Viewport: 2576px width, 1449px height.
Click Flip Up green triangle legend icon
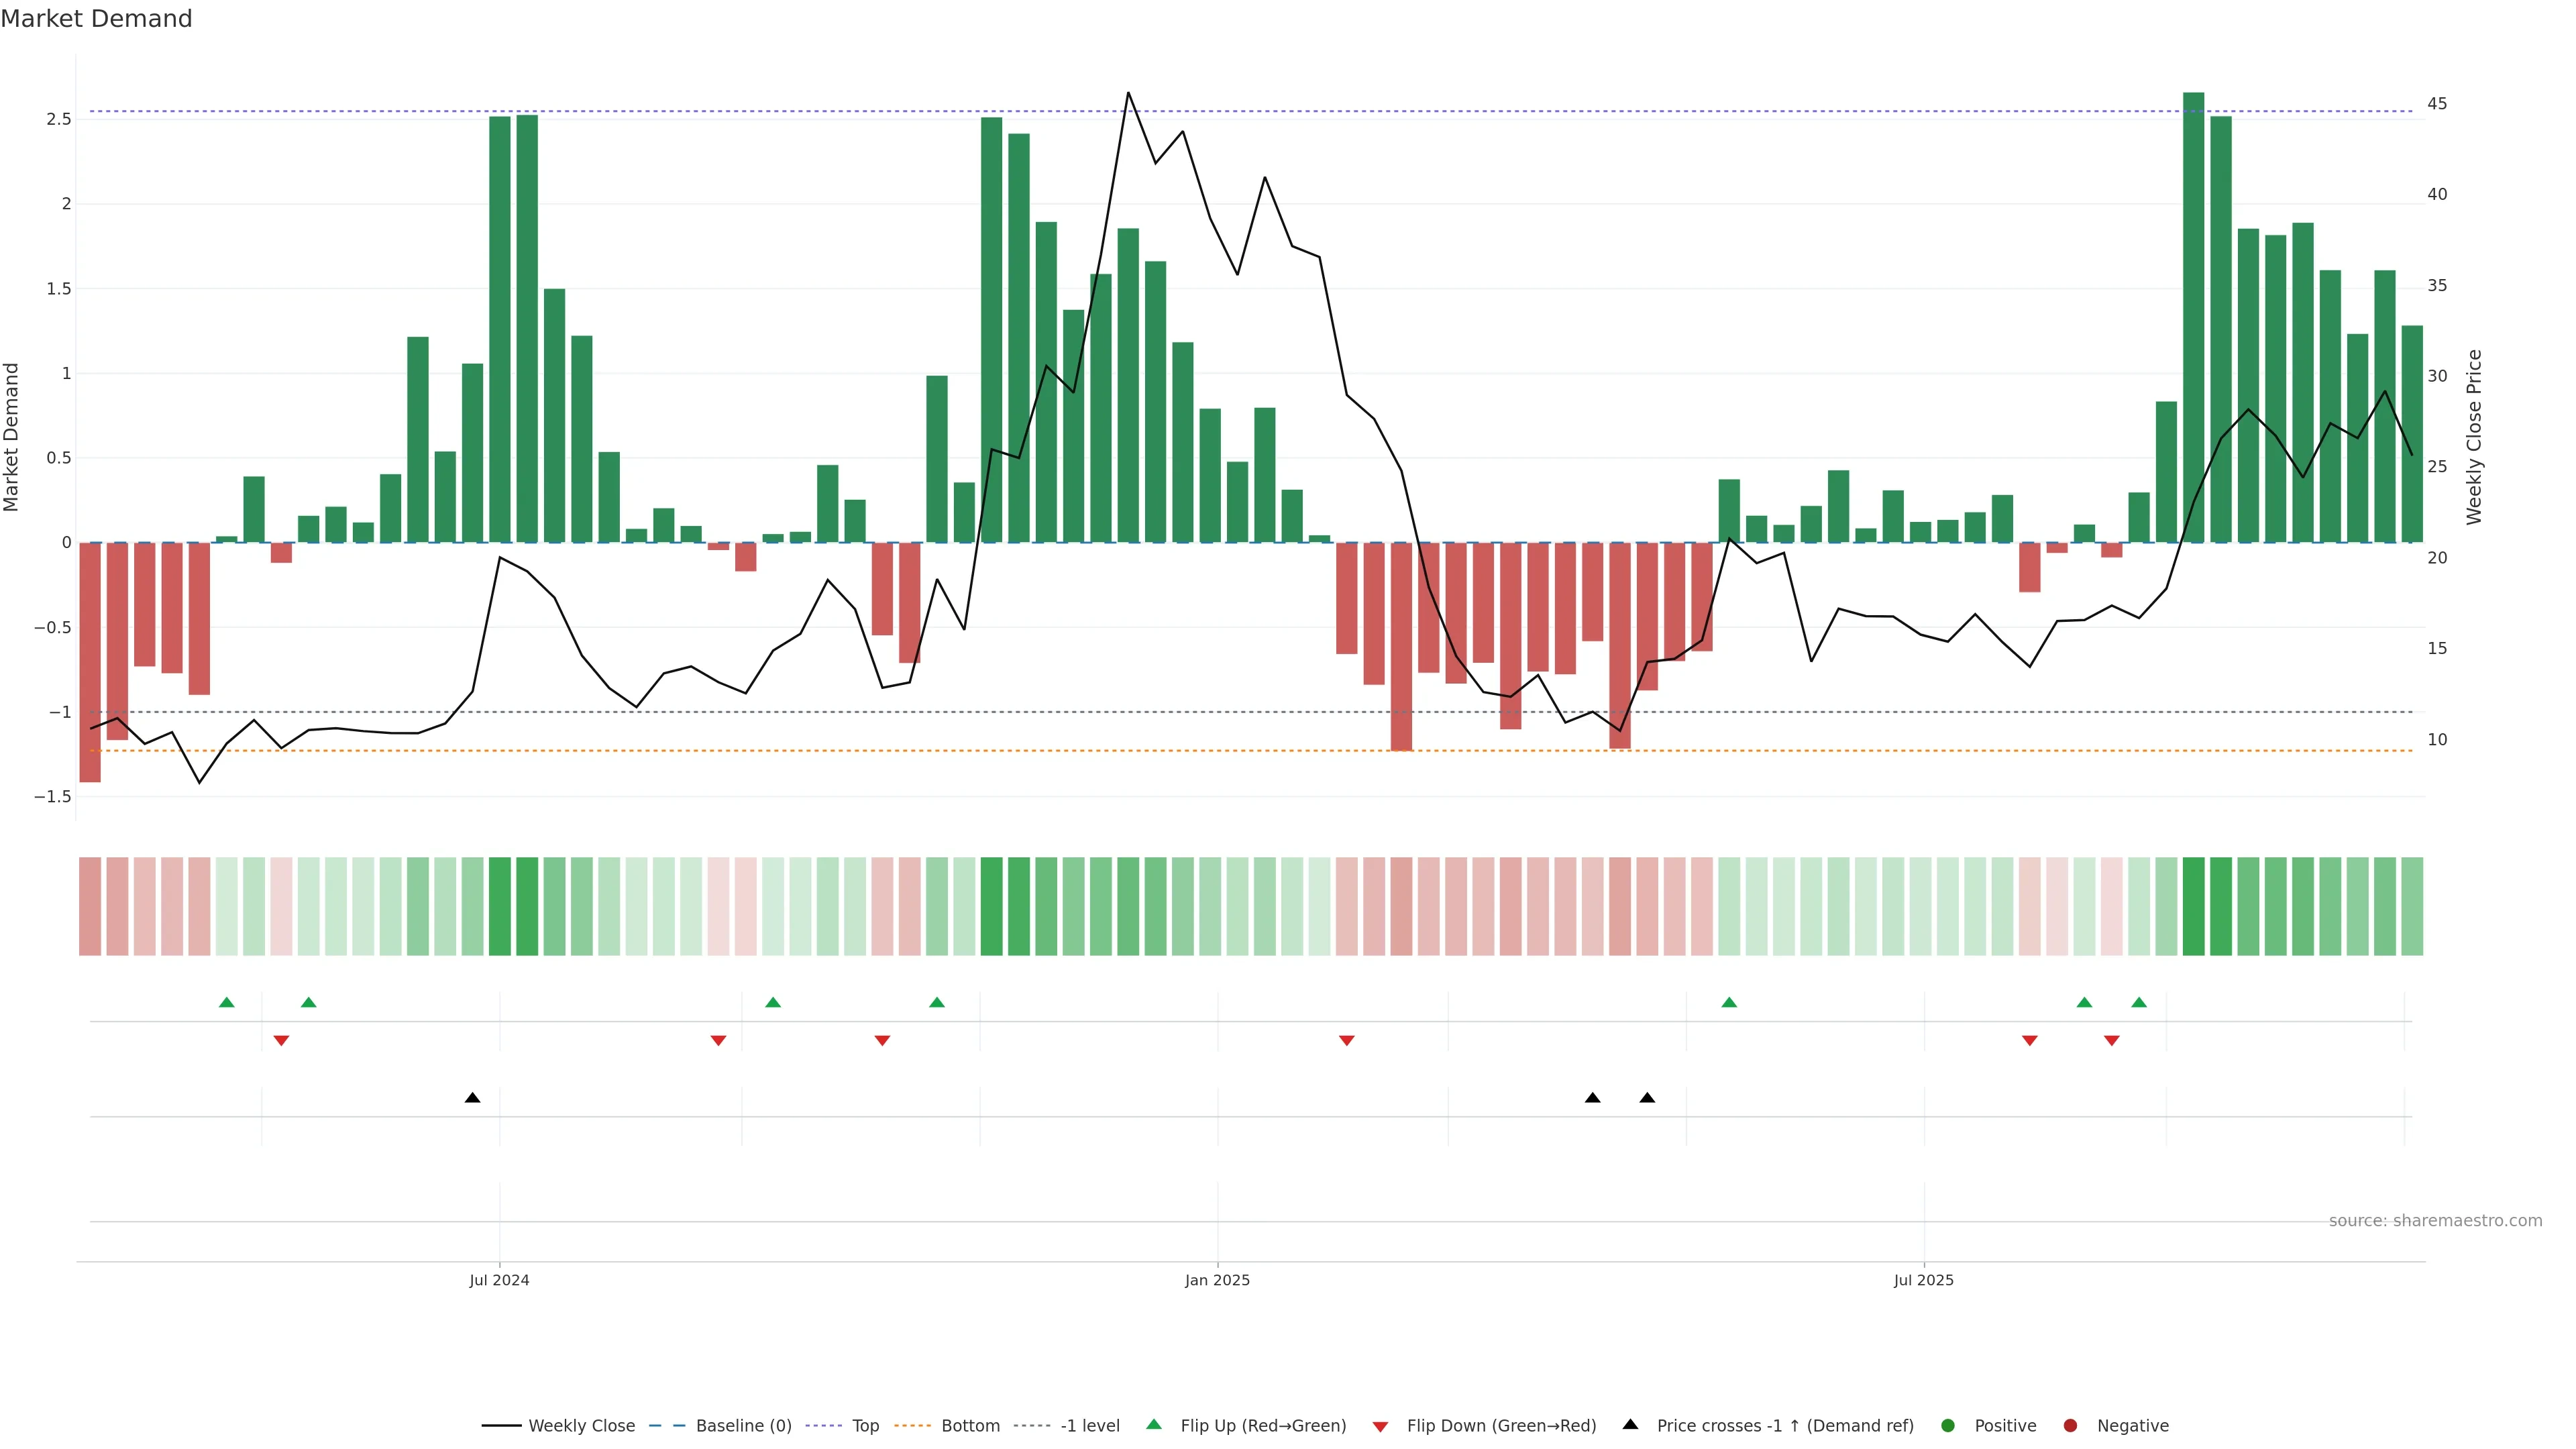(x=1154, y=1425)
